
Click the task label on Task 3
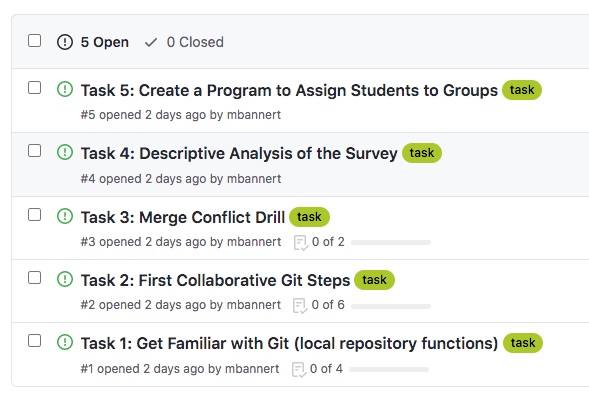[310, 217]
